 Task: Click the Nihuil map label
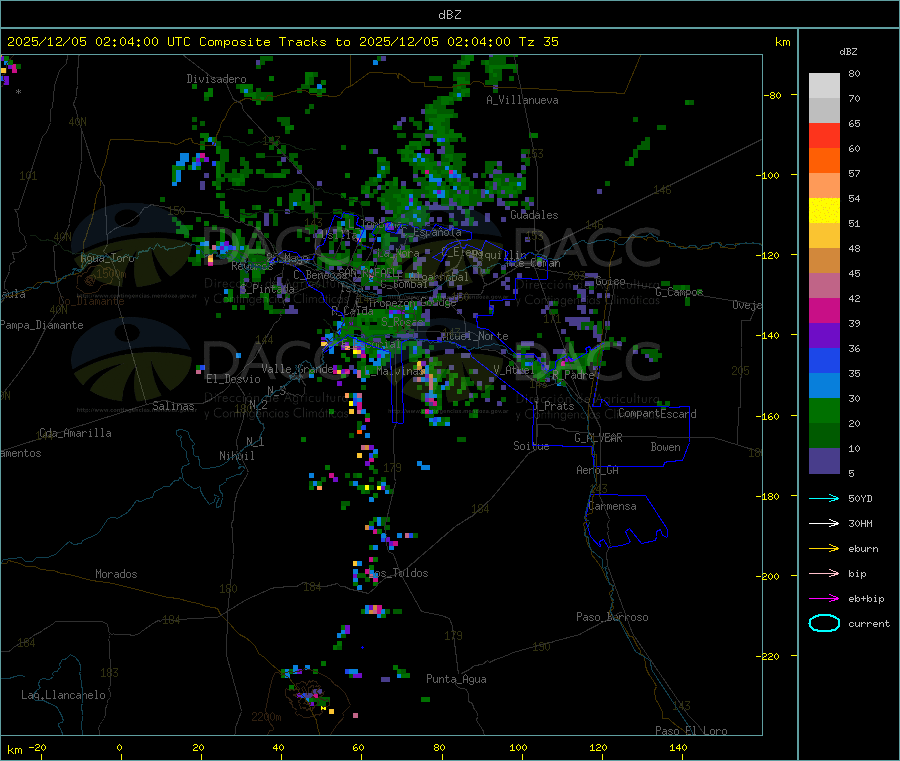coord(236,456)
